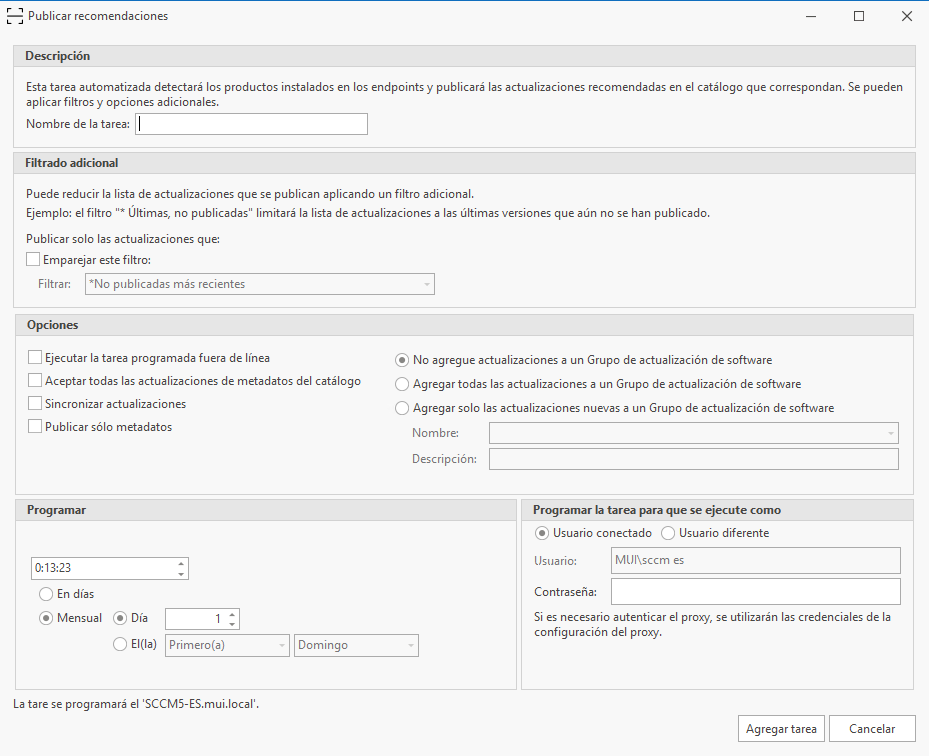Enable the 'Emparejar este filtro' checkbox
Viewport: 929px width, 756px height.
(34, 260)
